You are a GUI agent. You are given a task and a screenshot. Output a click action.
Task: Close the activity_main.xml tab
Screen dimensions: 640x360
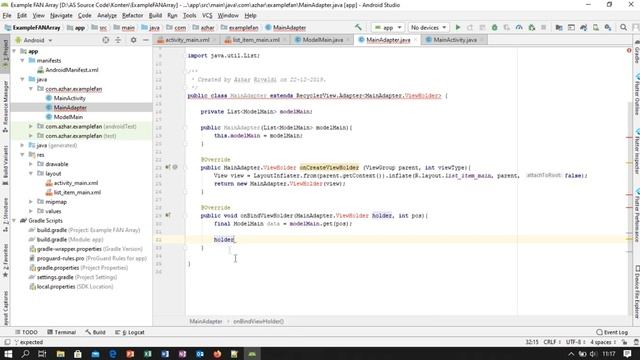coord(215,40)
